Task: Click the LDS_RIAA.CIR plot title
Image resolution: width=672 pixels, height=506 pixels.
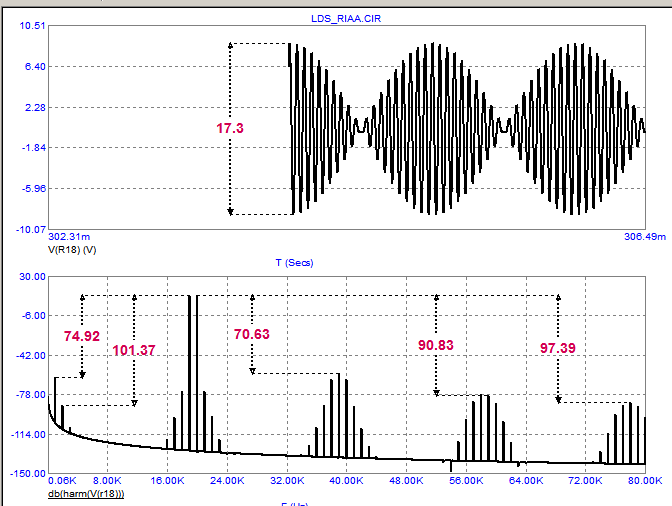Action: pyautogui.click(x=346, y=19)
